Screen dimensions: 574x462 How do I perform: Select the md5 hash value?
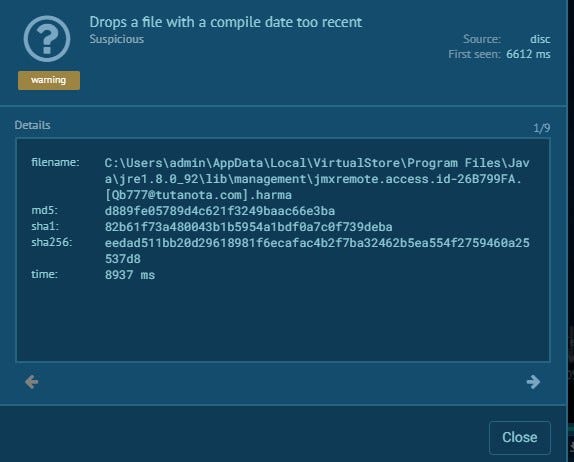[220, 211]
